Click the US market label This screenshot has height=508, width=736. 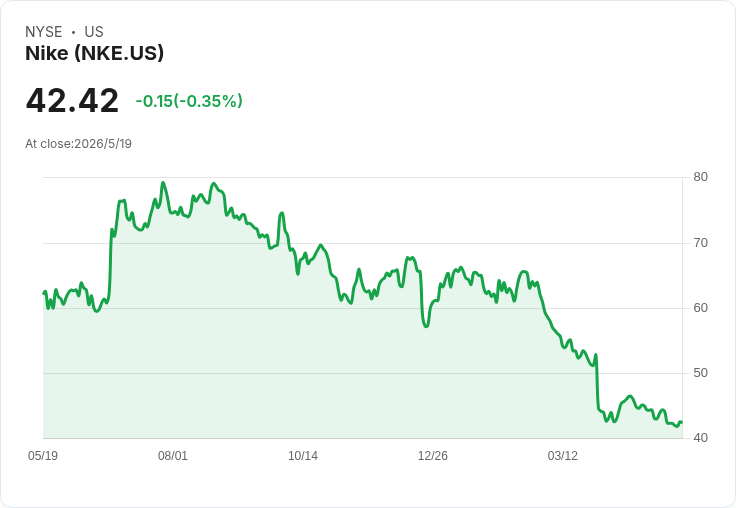pos(94,32)
